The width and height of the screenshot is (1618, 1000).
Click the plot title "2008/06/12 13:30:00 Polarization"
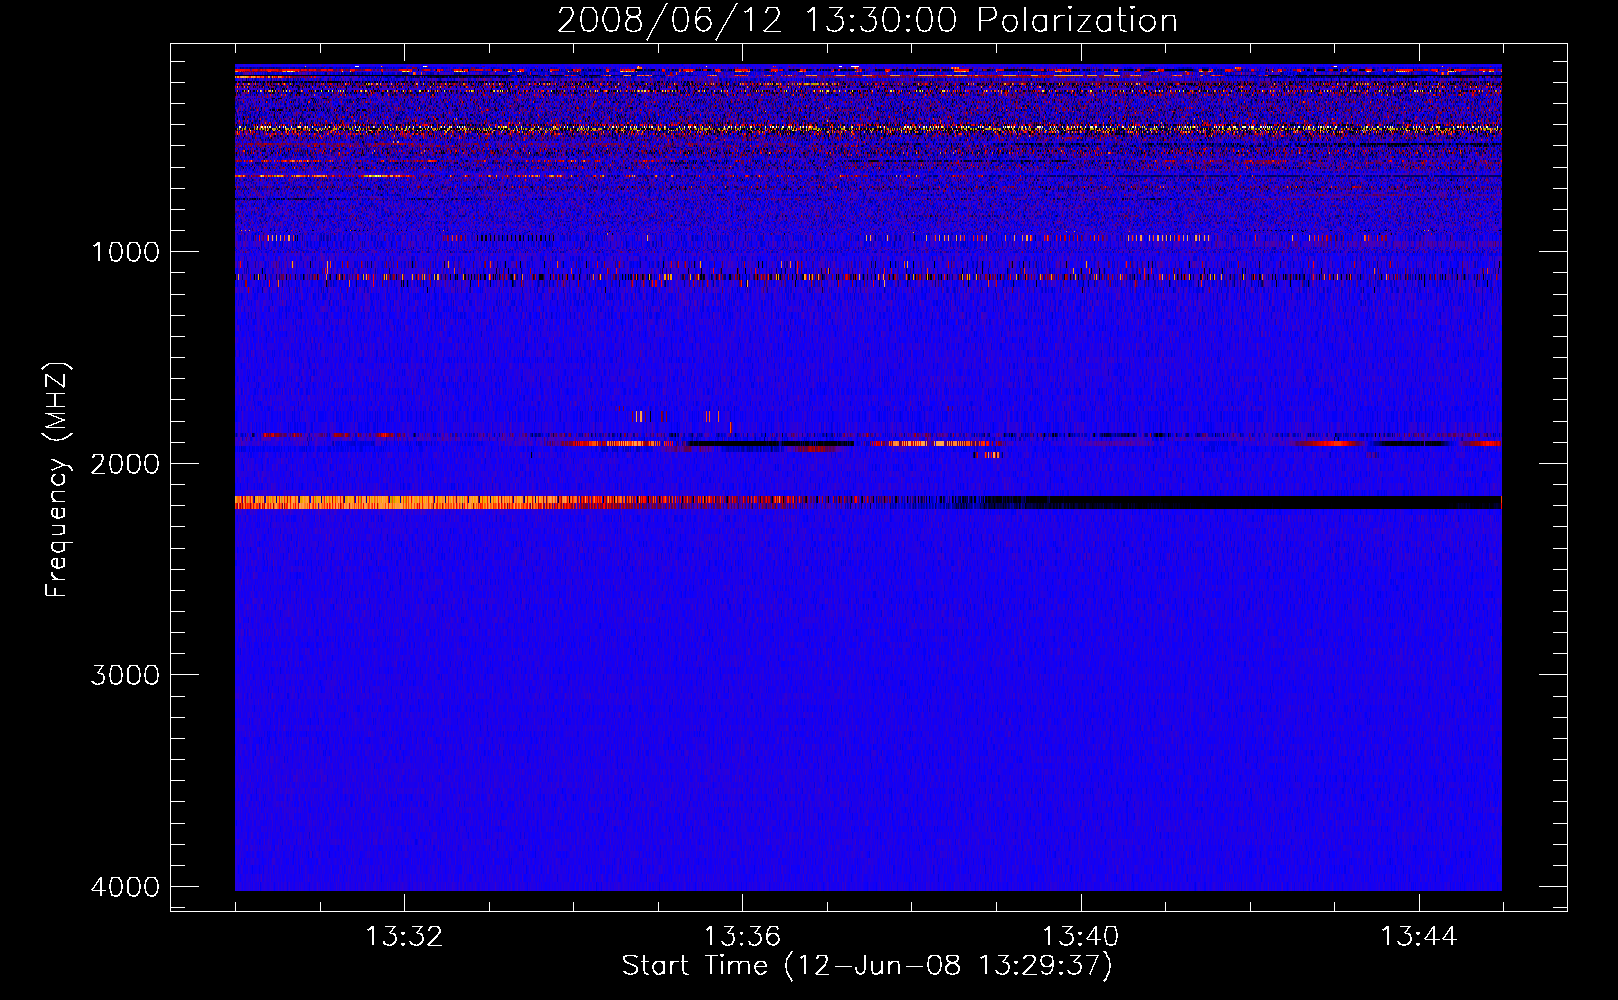click(x=867, y=20)
